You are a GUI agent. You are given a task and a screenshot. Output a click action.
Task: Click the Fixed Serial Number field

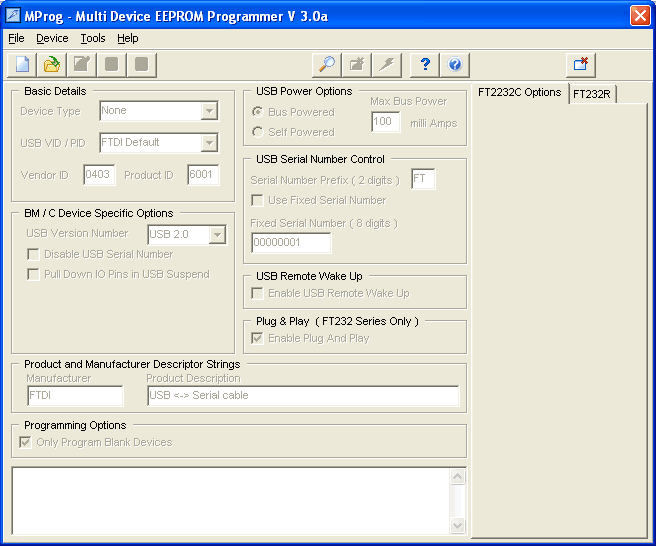(291, 243)
